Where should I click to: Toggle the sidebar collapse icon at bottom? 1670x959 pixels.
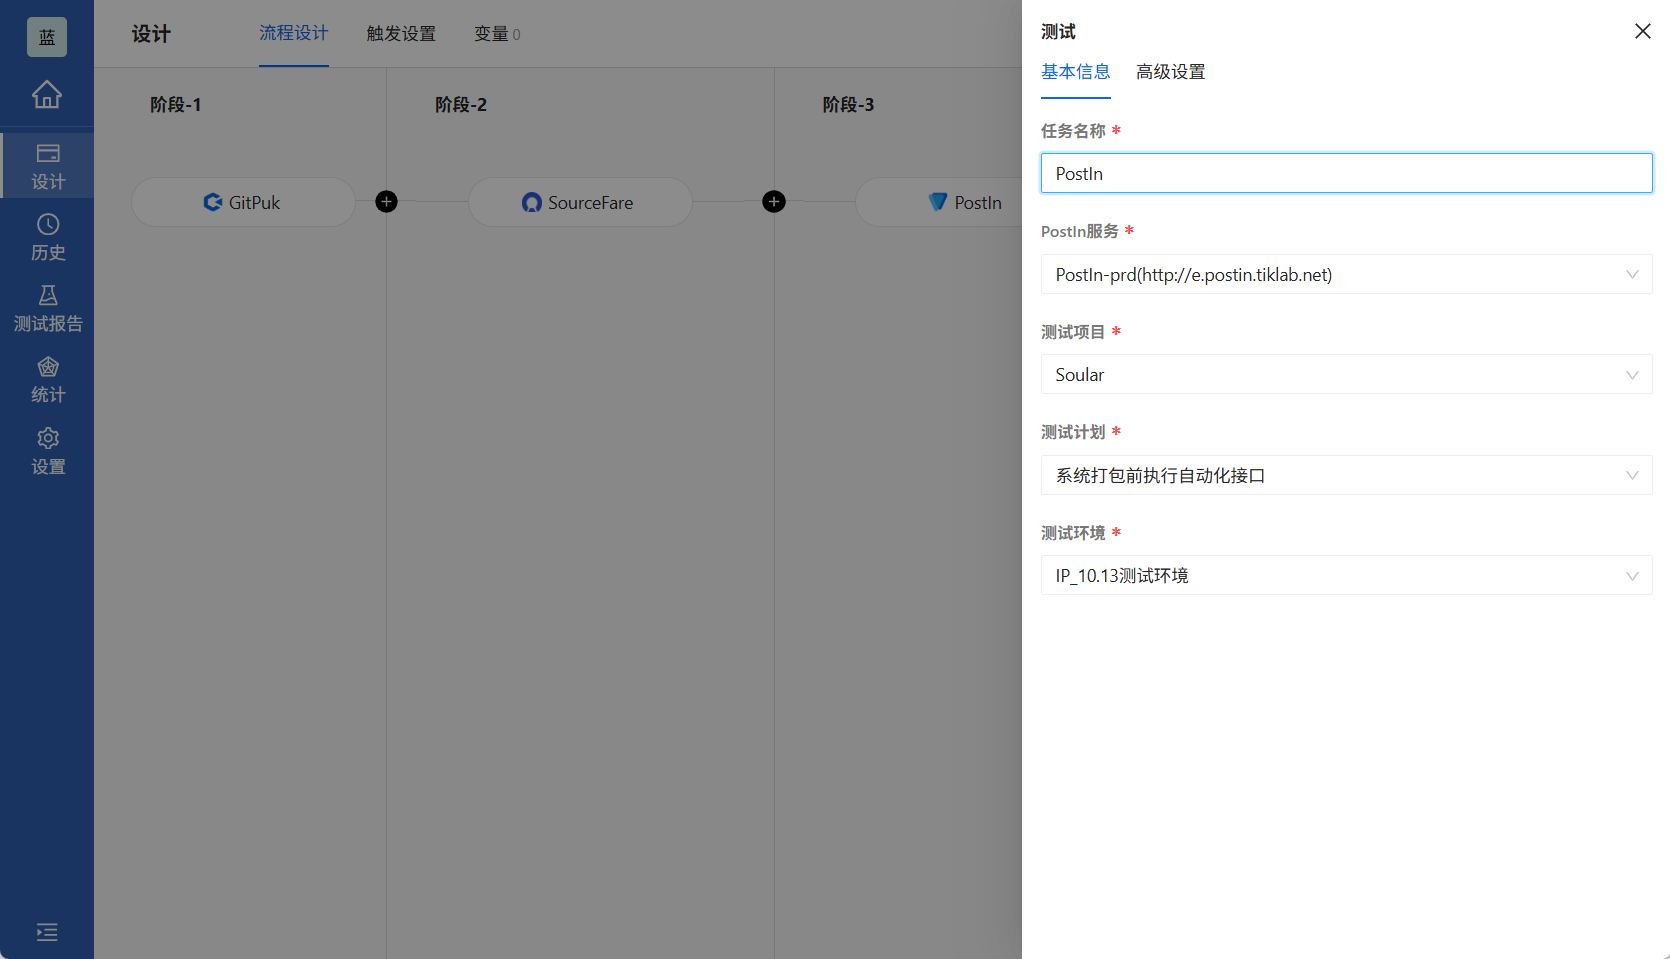[x=47, y=932]
